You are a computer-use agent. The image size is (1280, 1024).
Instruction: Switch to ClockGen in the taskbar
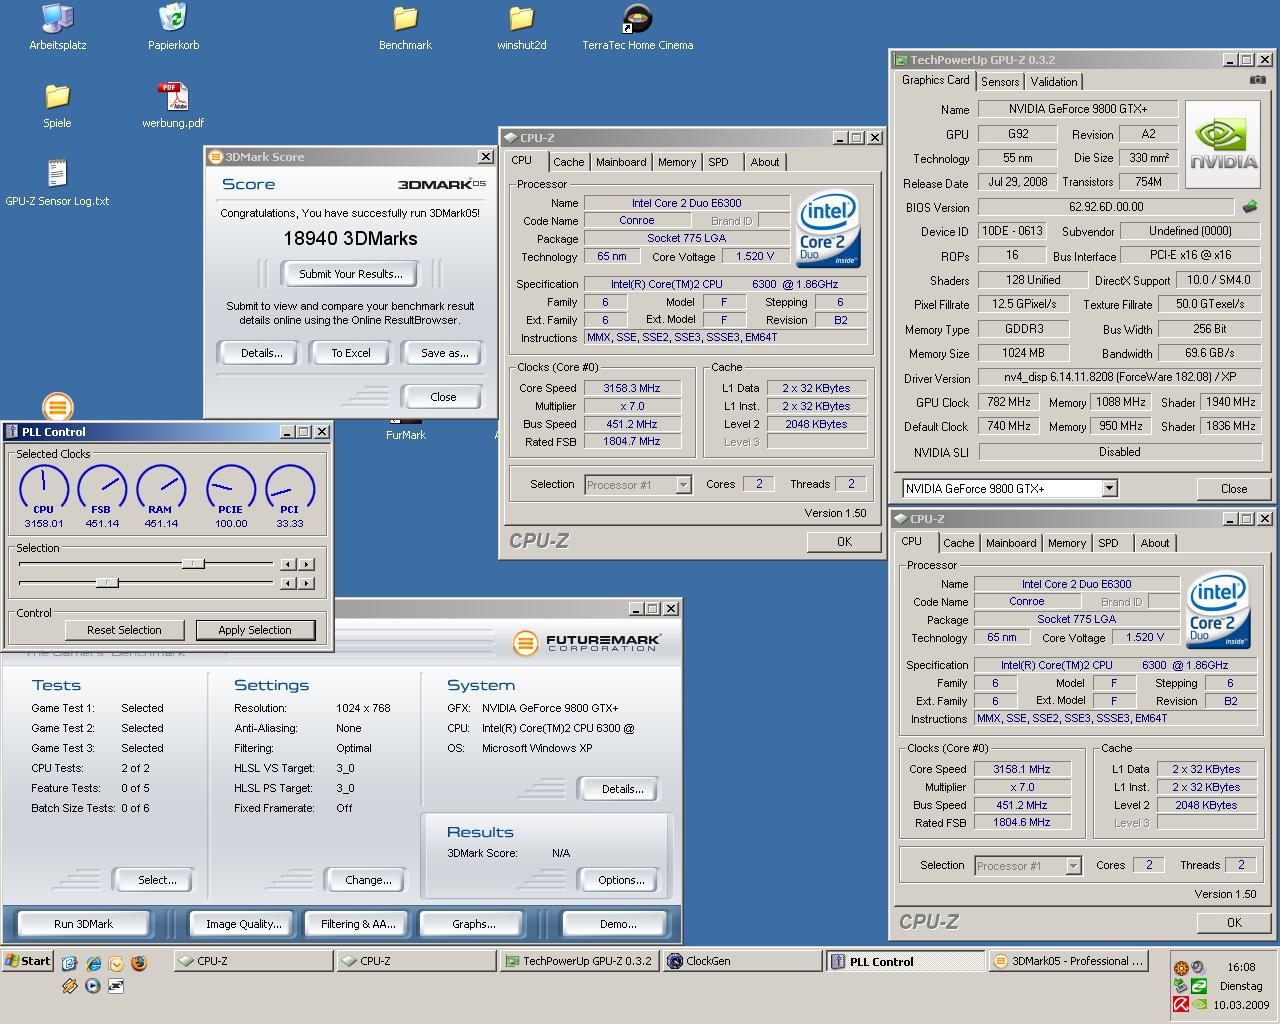pos(744,961)
